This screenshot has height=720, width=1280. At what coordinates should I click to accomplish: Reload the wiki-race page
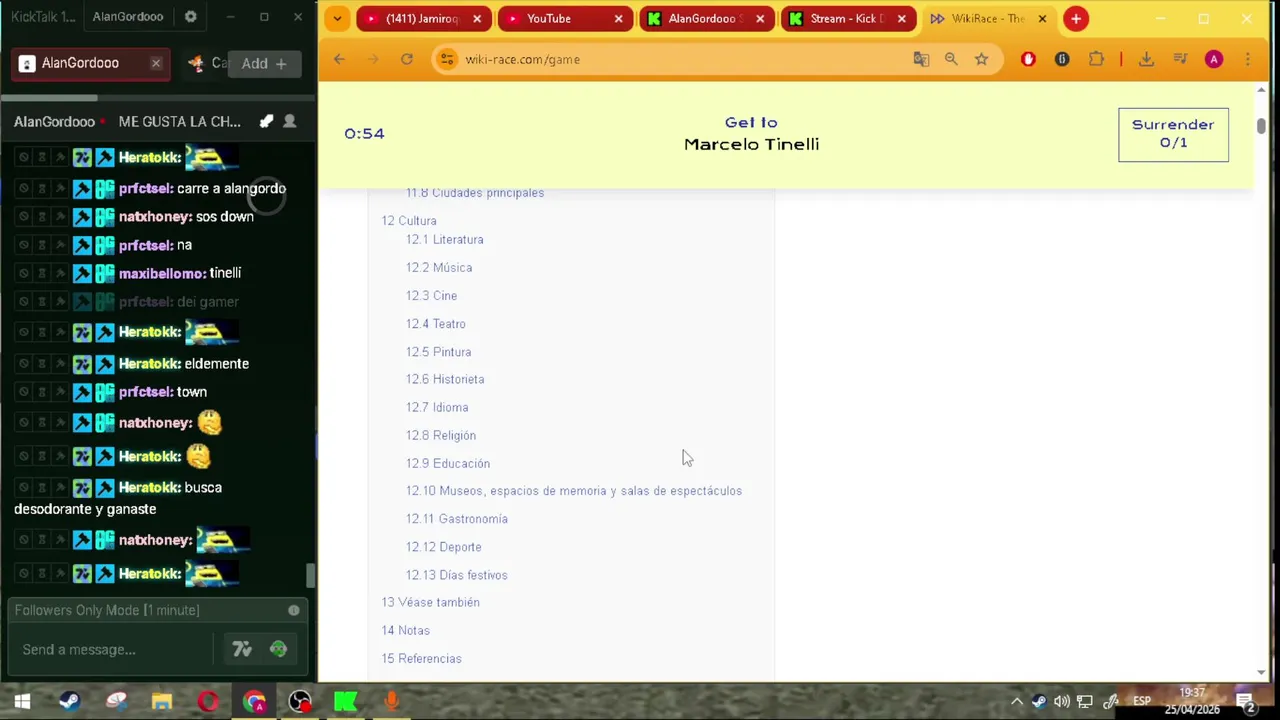pos(407,59)
